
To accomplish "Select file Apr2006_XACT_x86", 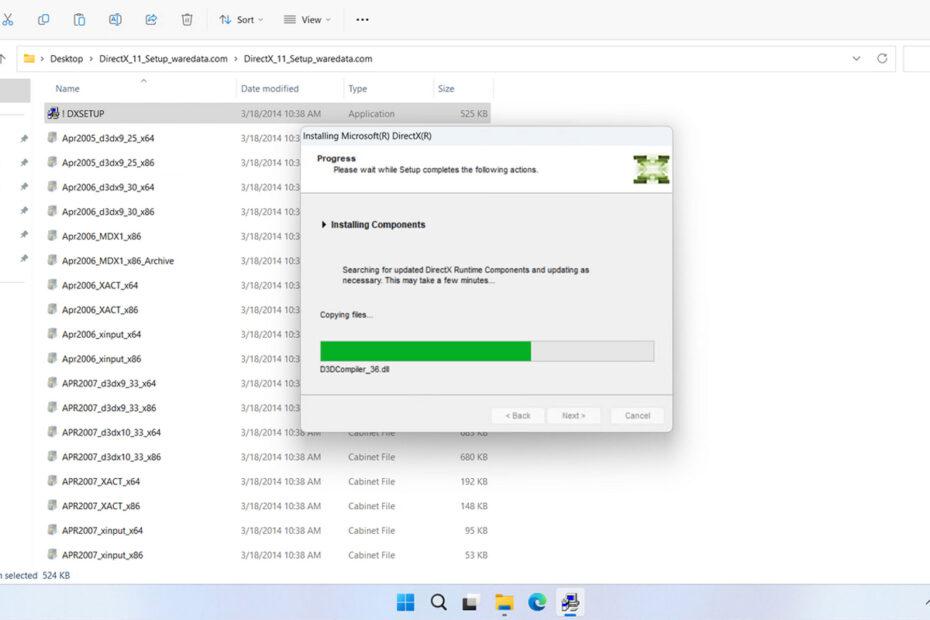I will pyautogui.click(x=100, y=310).
